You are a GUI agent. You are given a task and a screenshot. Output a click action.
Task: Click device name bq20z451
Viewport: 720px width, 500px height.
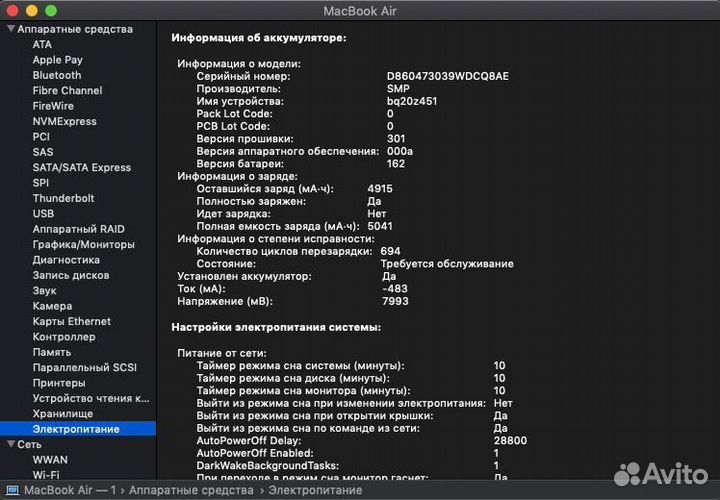coord(412,101)
